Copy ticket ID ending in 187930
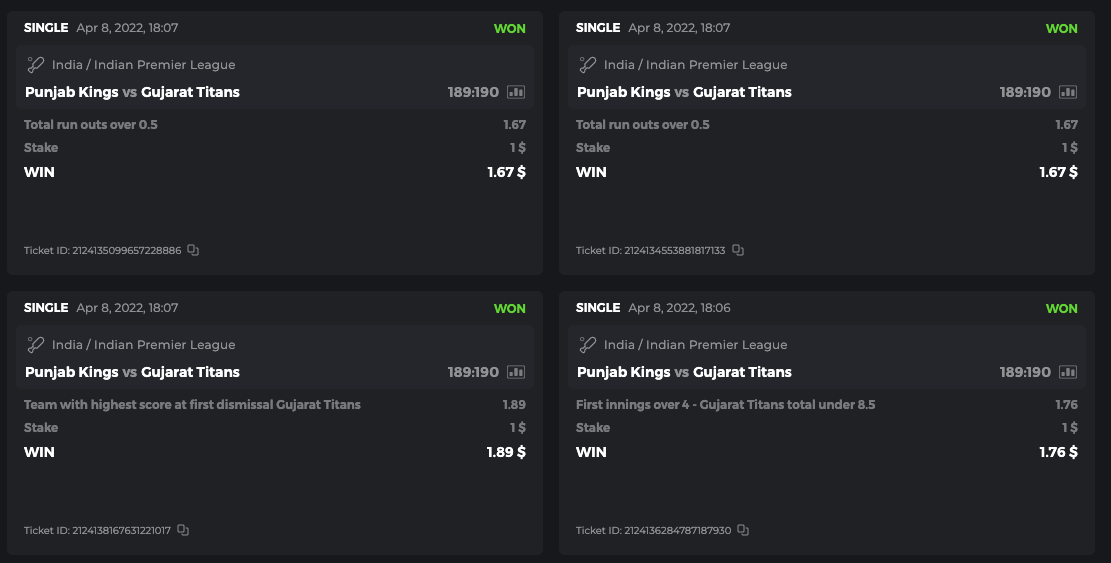Image resolution: width=1111 pixels, height=563 pixels. tap(743, 530)
